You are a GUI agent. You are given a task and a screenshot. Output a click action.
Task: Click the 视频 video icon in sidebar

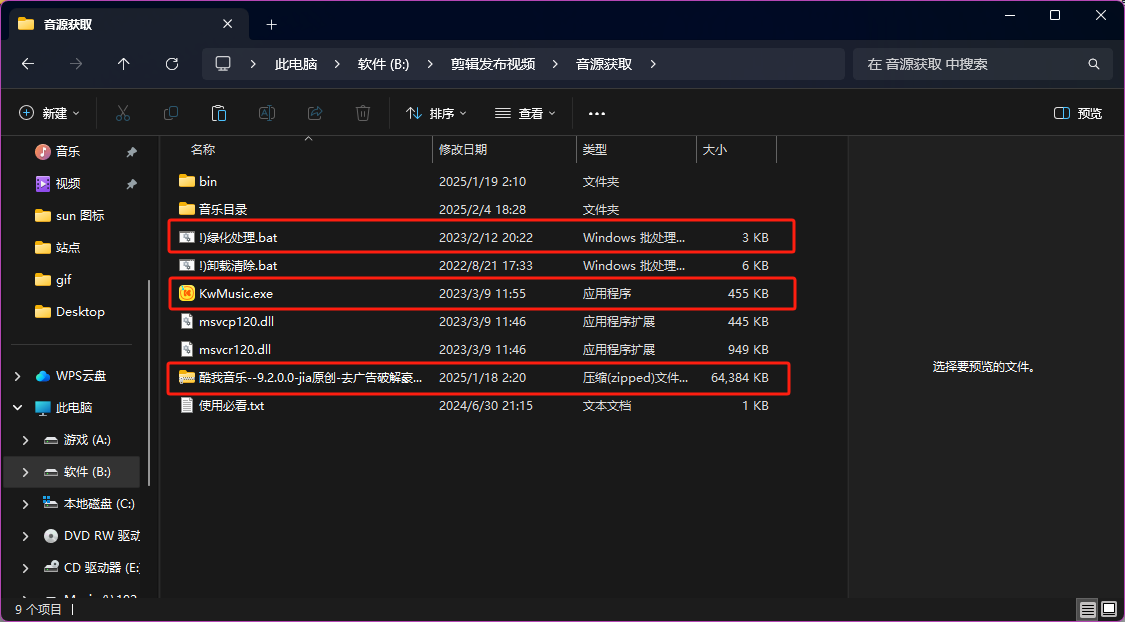[x=43, y=184]
